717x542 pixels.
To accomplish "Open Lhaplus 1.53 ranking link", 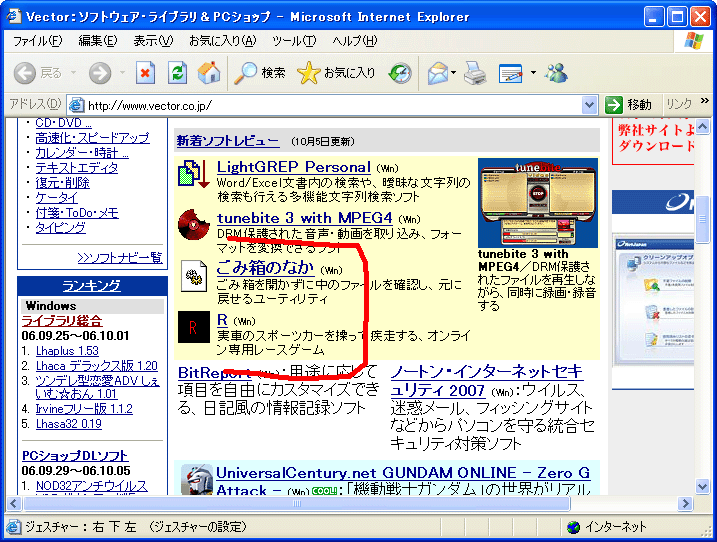I will (x=67, y=351).
